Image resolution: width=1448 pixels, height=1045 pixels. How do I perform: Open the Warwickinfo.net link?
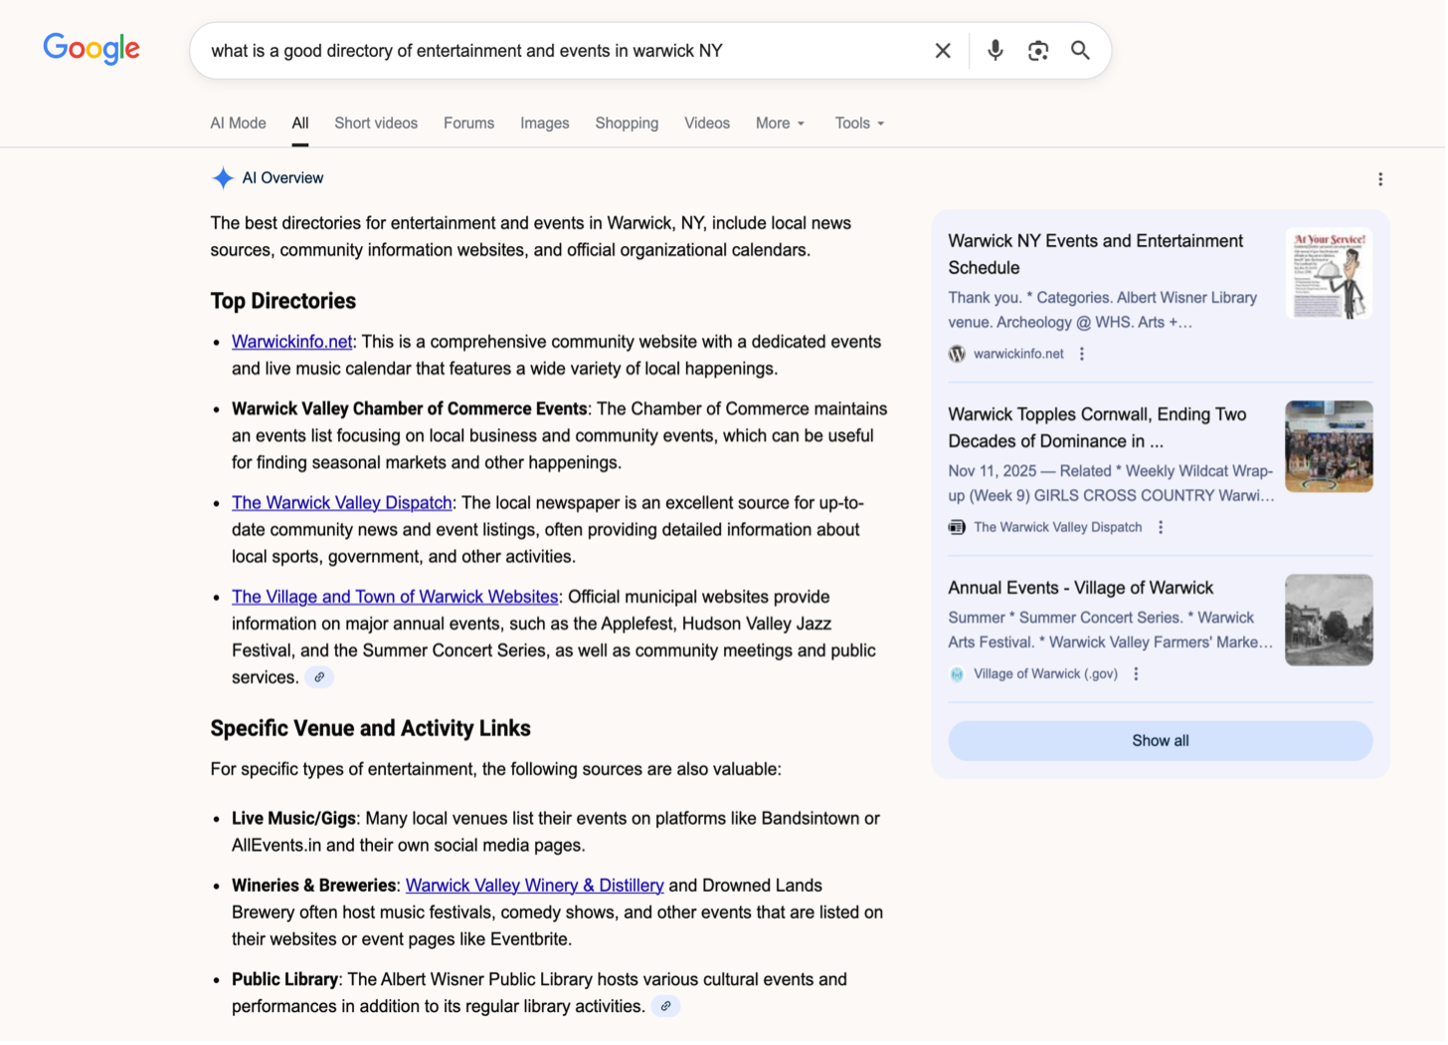click(x=292, y=342)
